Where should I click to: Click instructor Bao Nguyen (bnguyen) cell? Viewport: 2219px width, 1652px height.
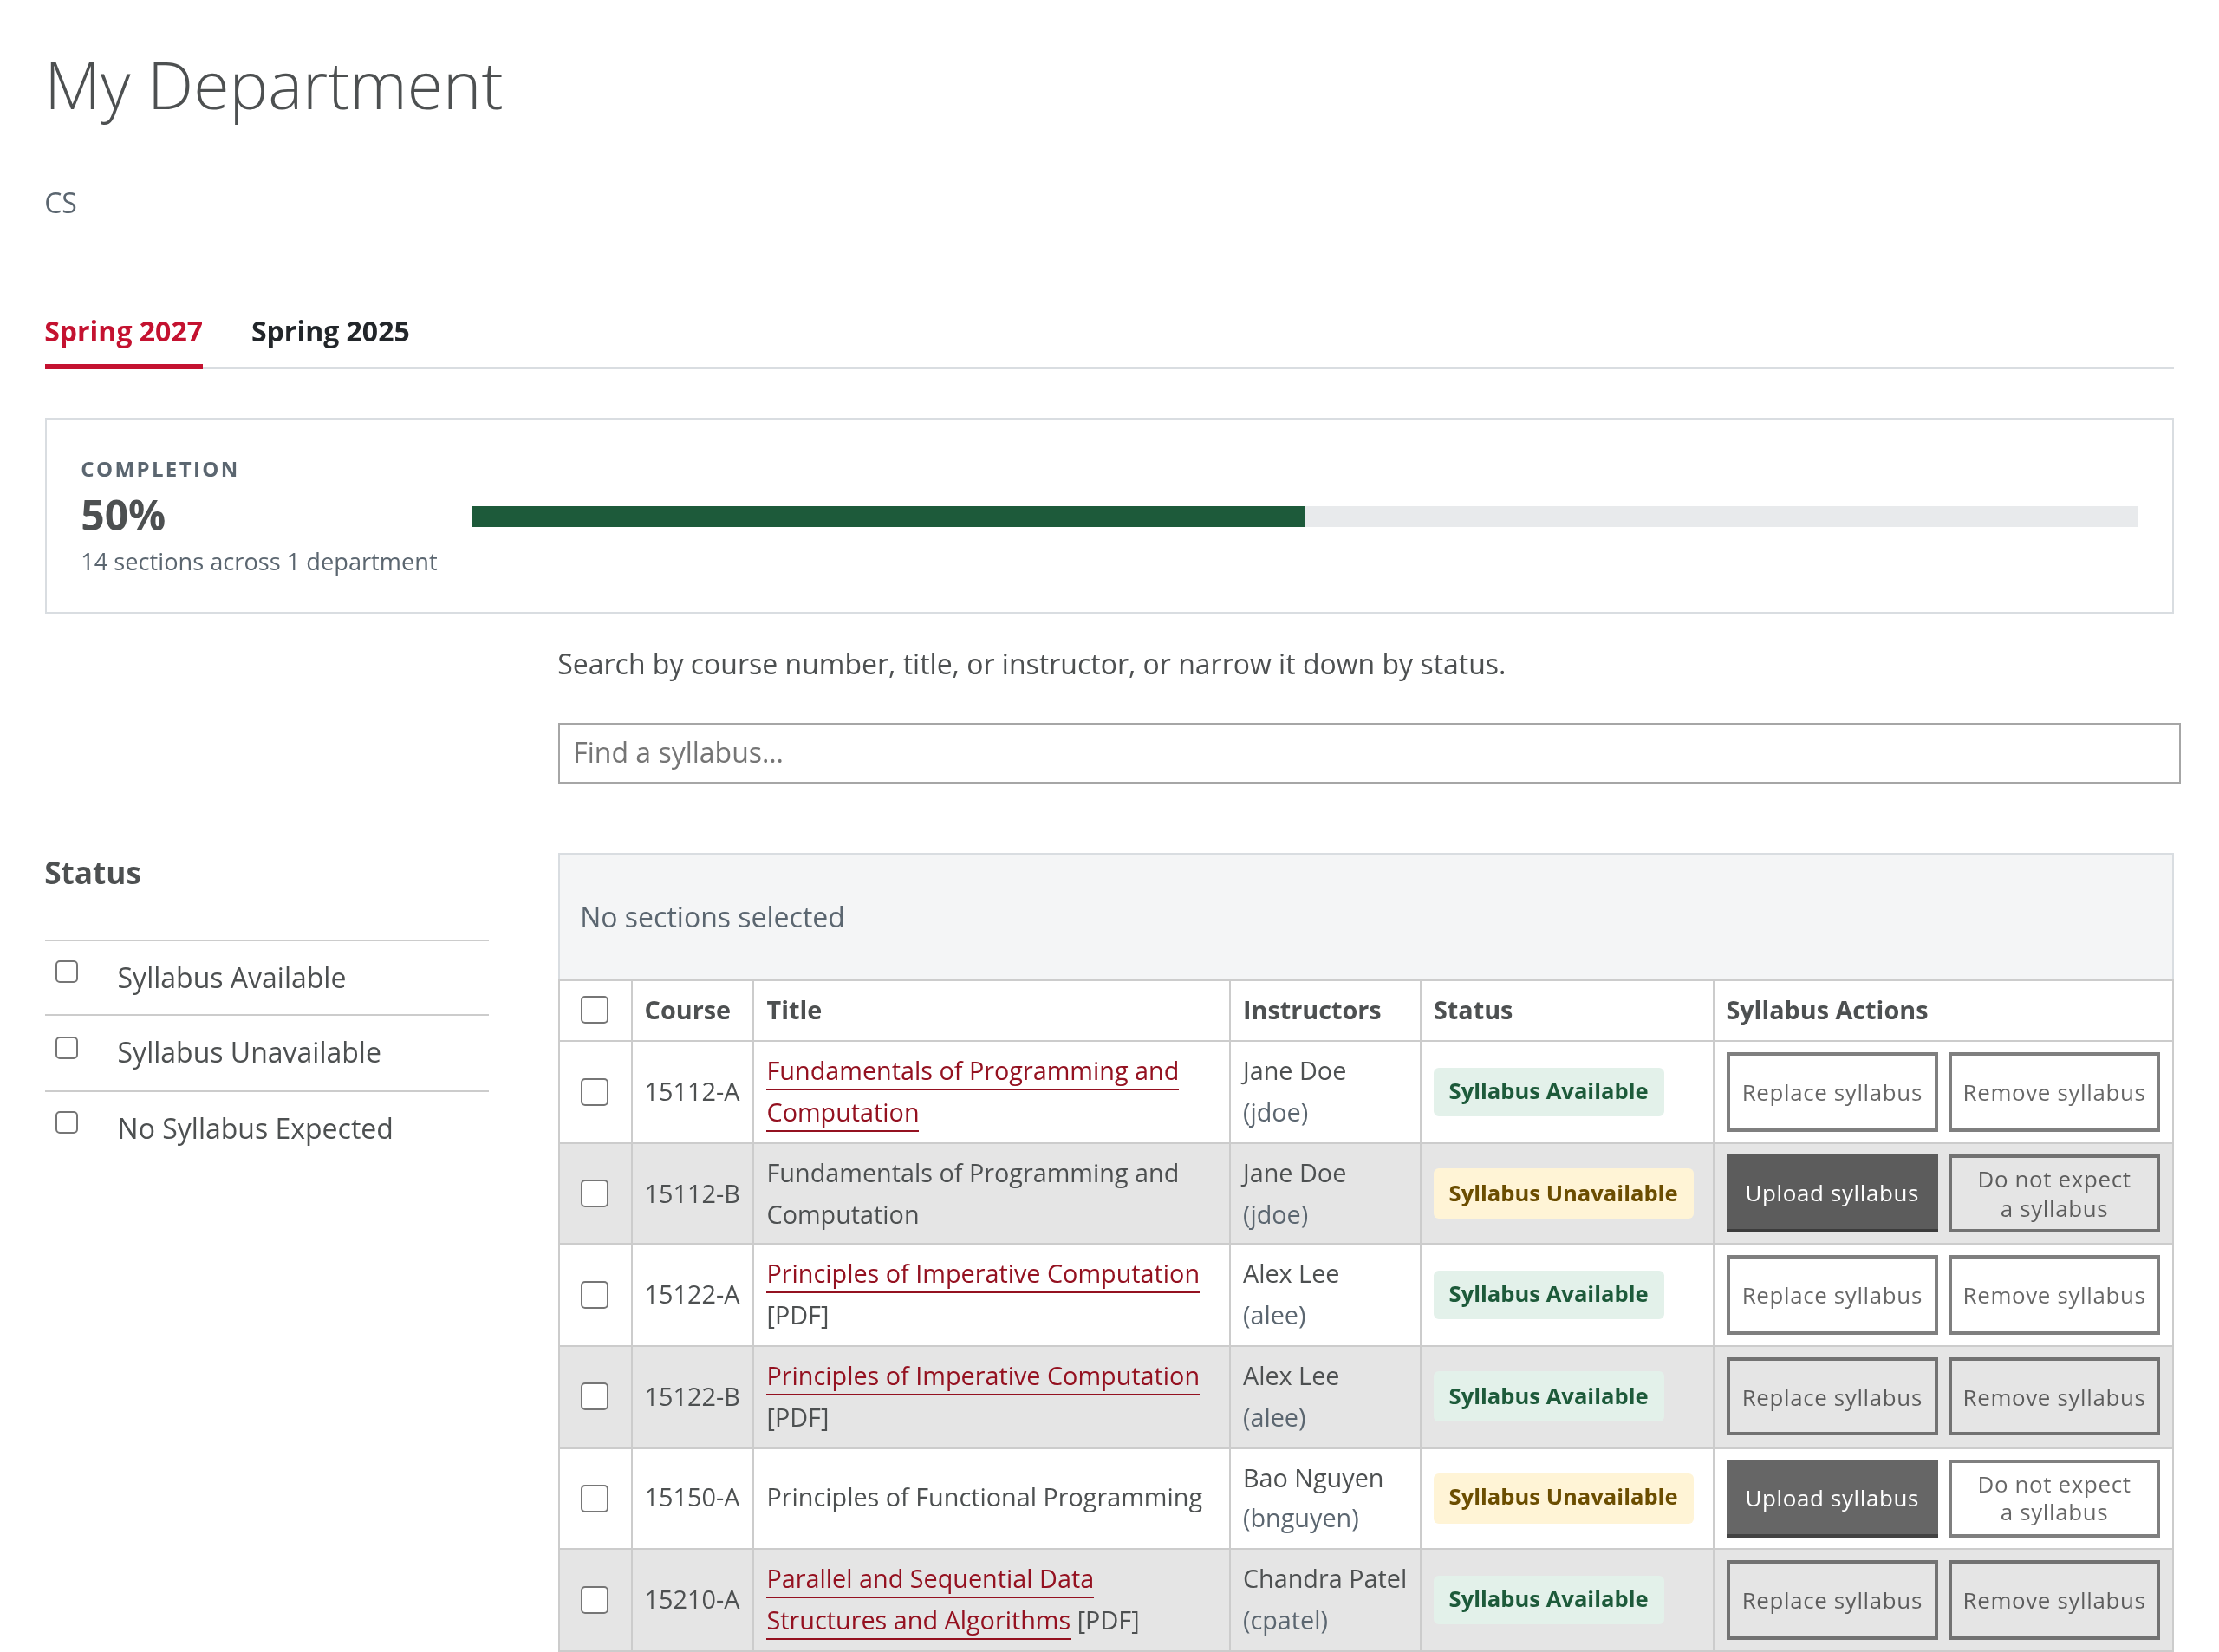(x=1324, y=1498)
